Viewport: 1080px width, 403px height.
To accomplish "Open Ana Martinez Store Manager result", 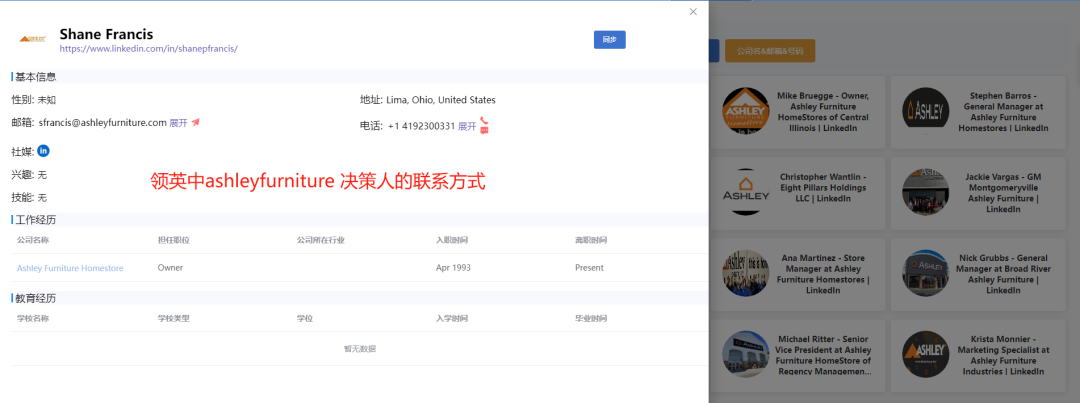I will pos(796,274).
